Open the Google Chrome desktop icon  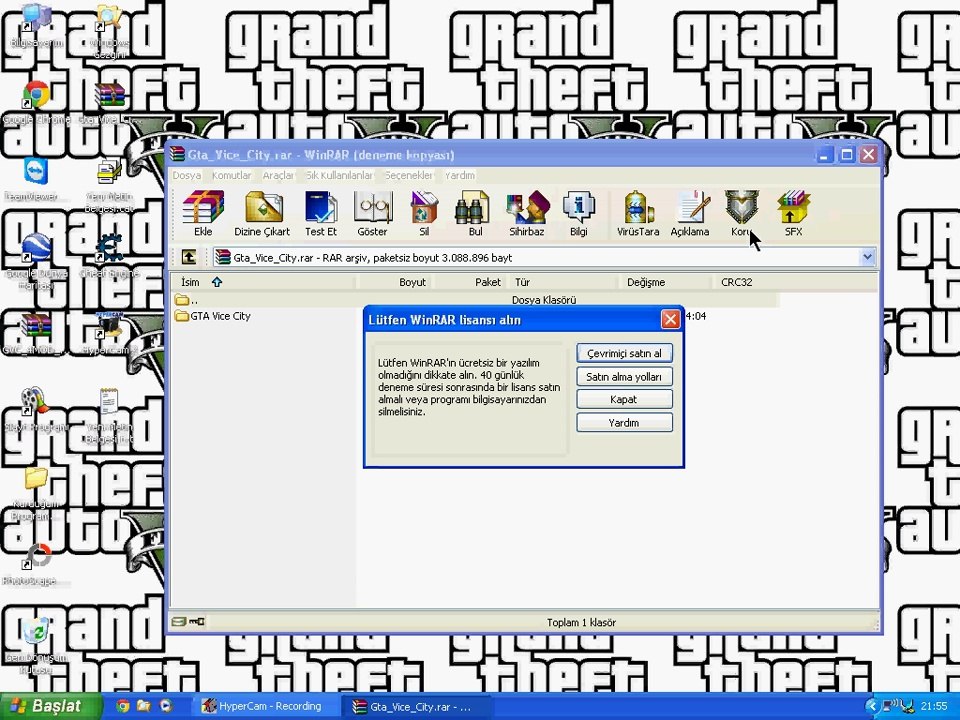[36, 102]
